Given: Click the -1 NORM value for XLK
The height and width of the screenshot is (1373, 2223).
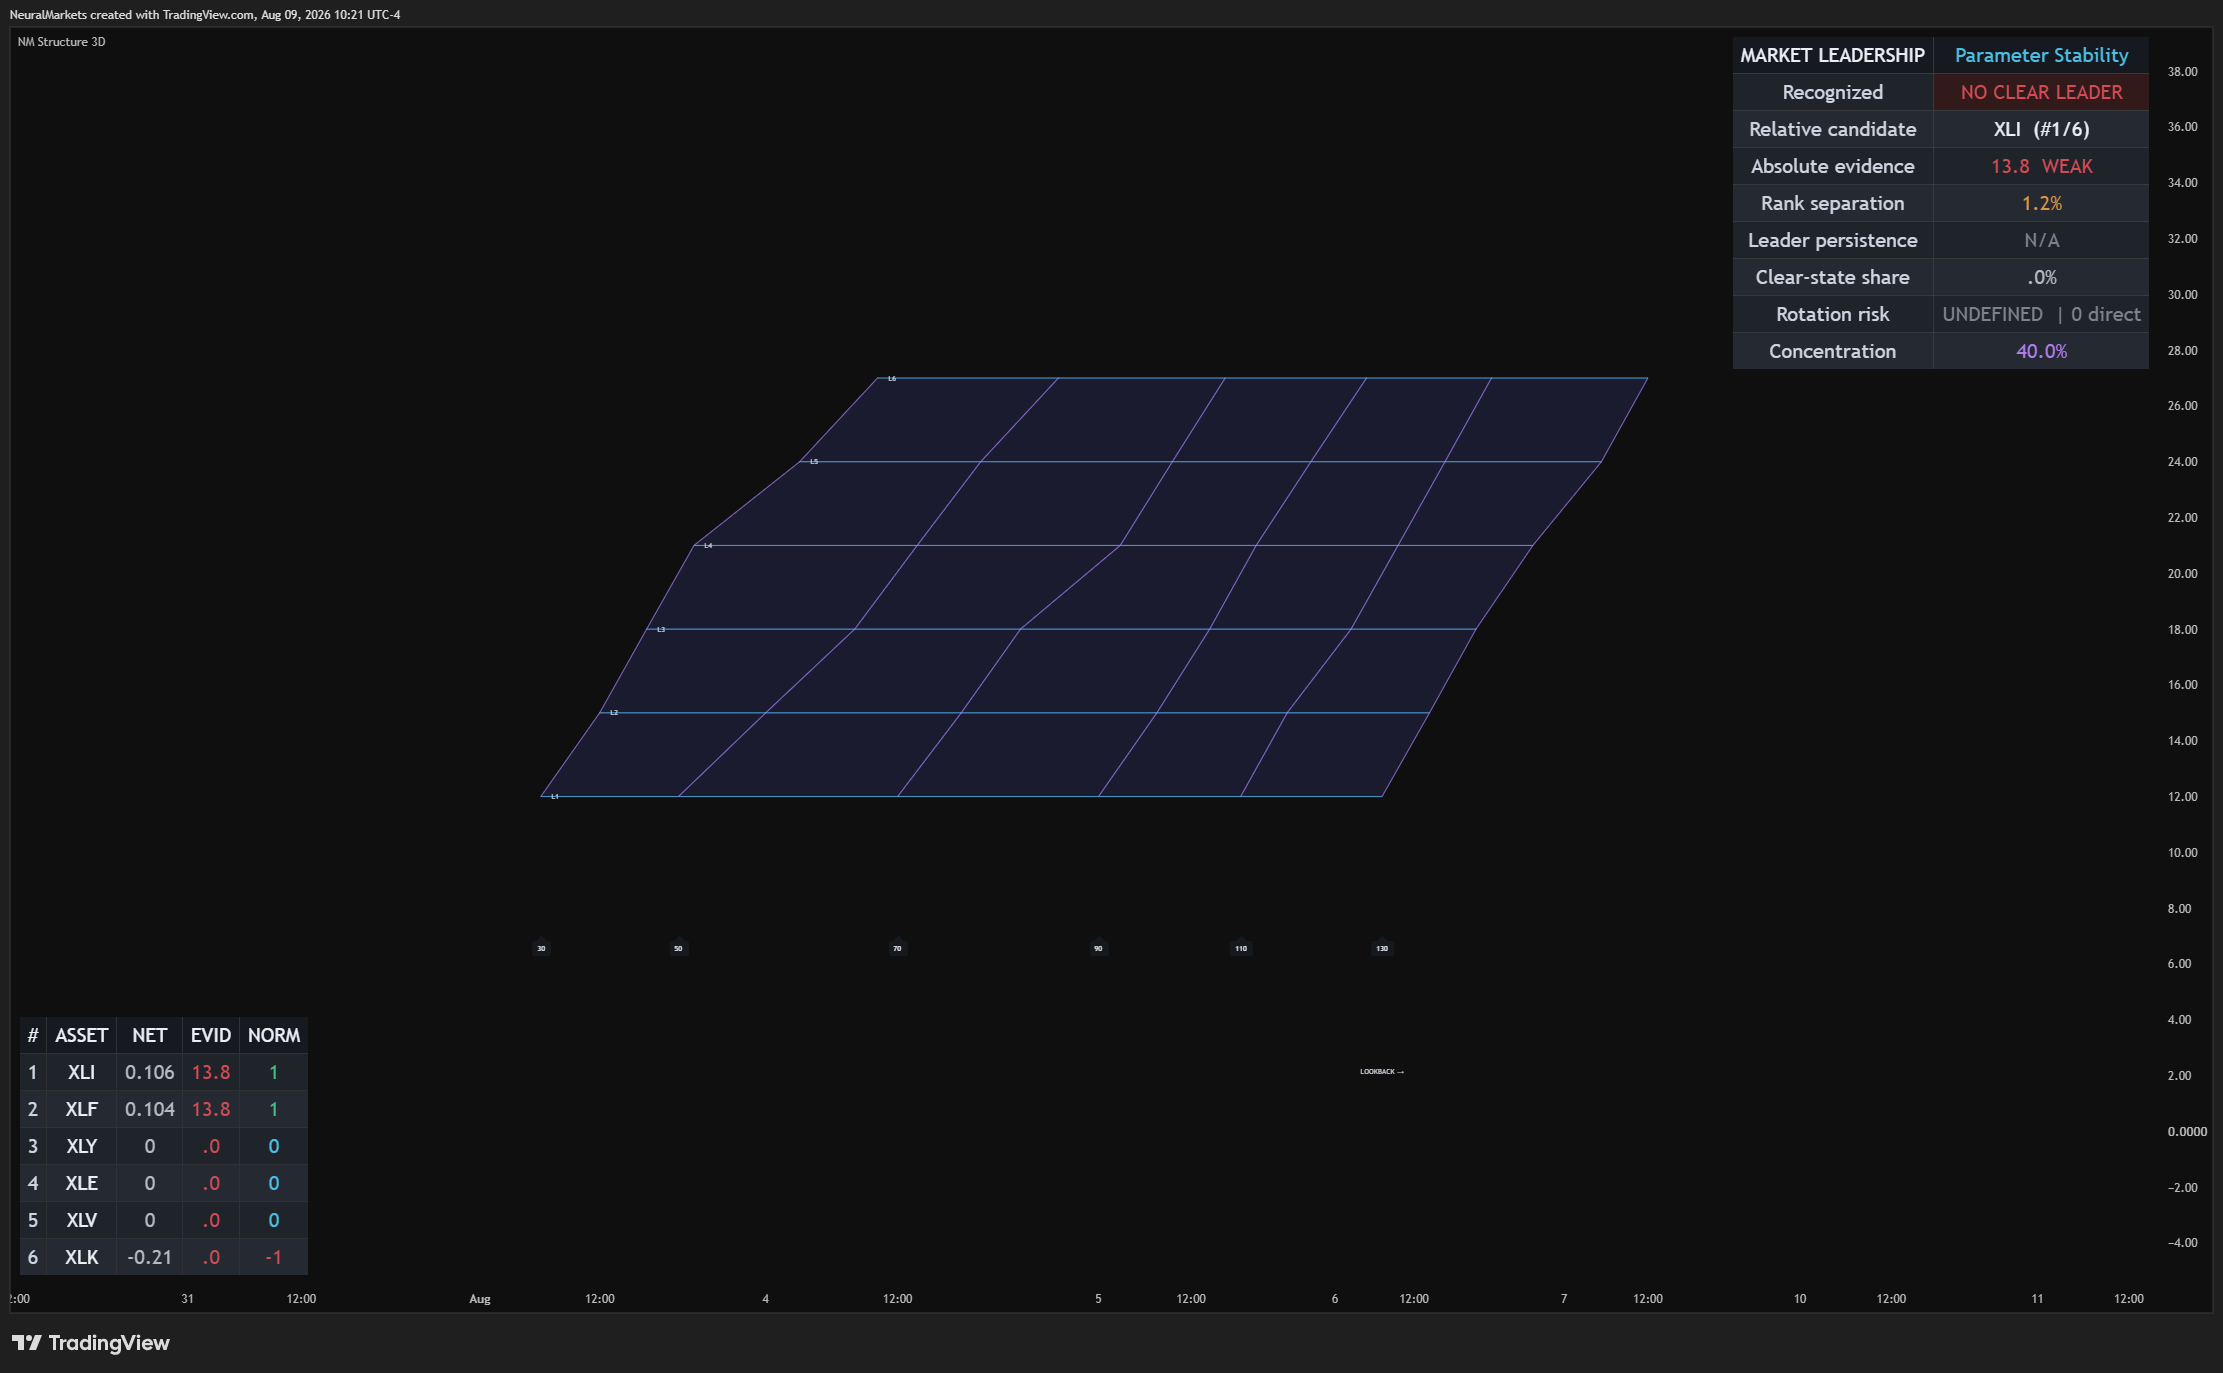Looking at the screenshot, I should coord(273,1257).
